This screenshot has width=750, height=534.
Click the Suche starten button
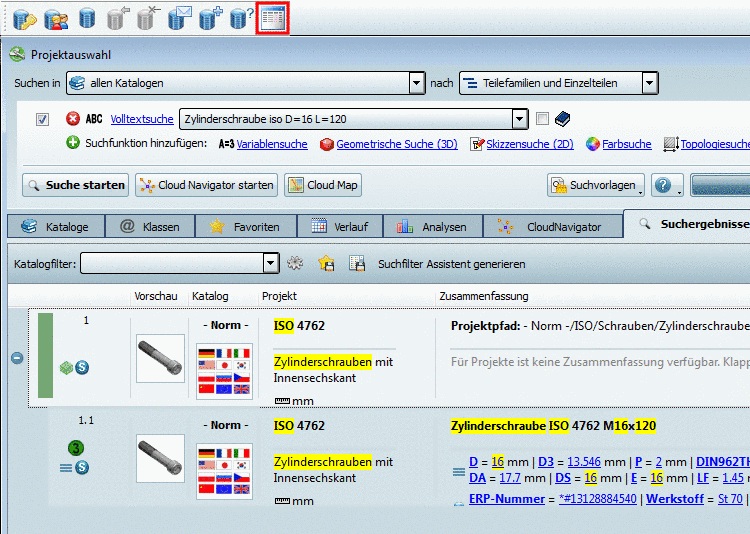76,185
